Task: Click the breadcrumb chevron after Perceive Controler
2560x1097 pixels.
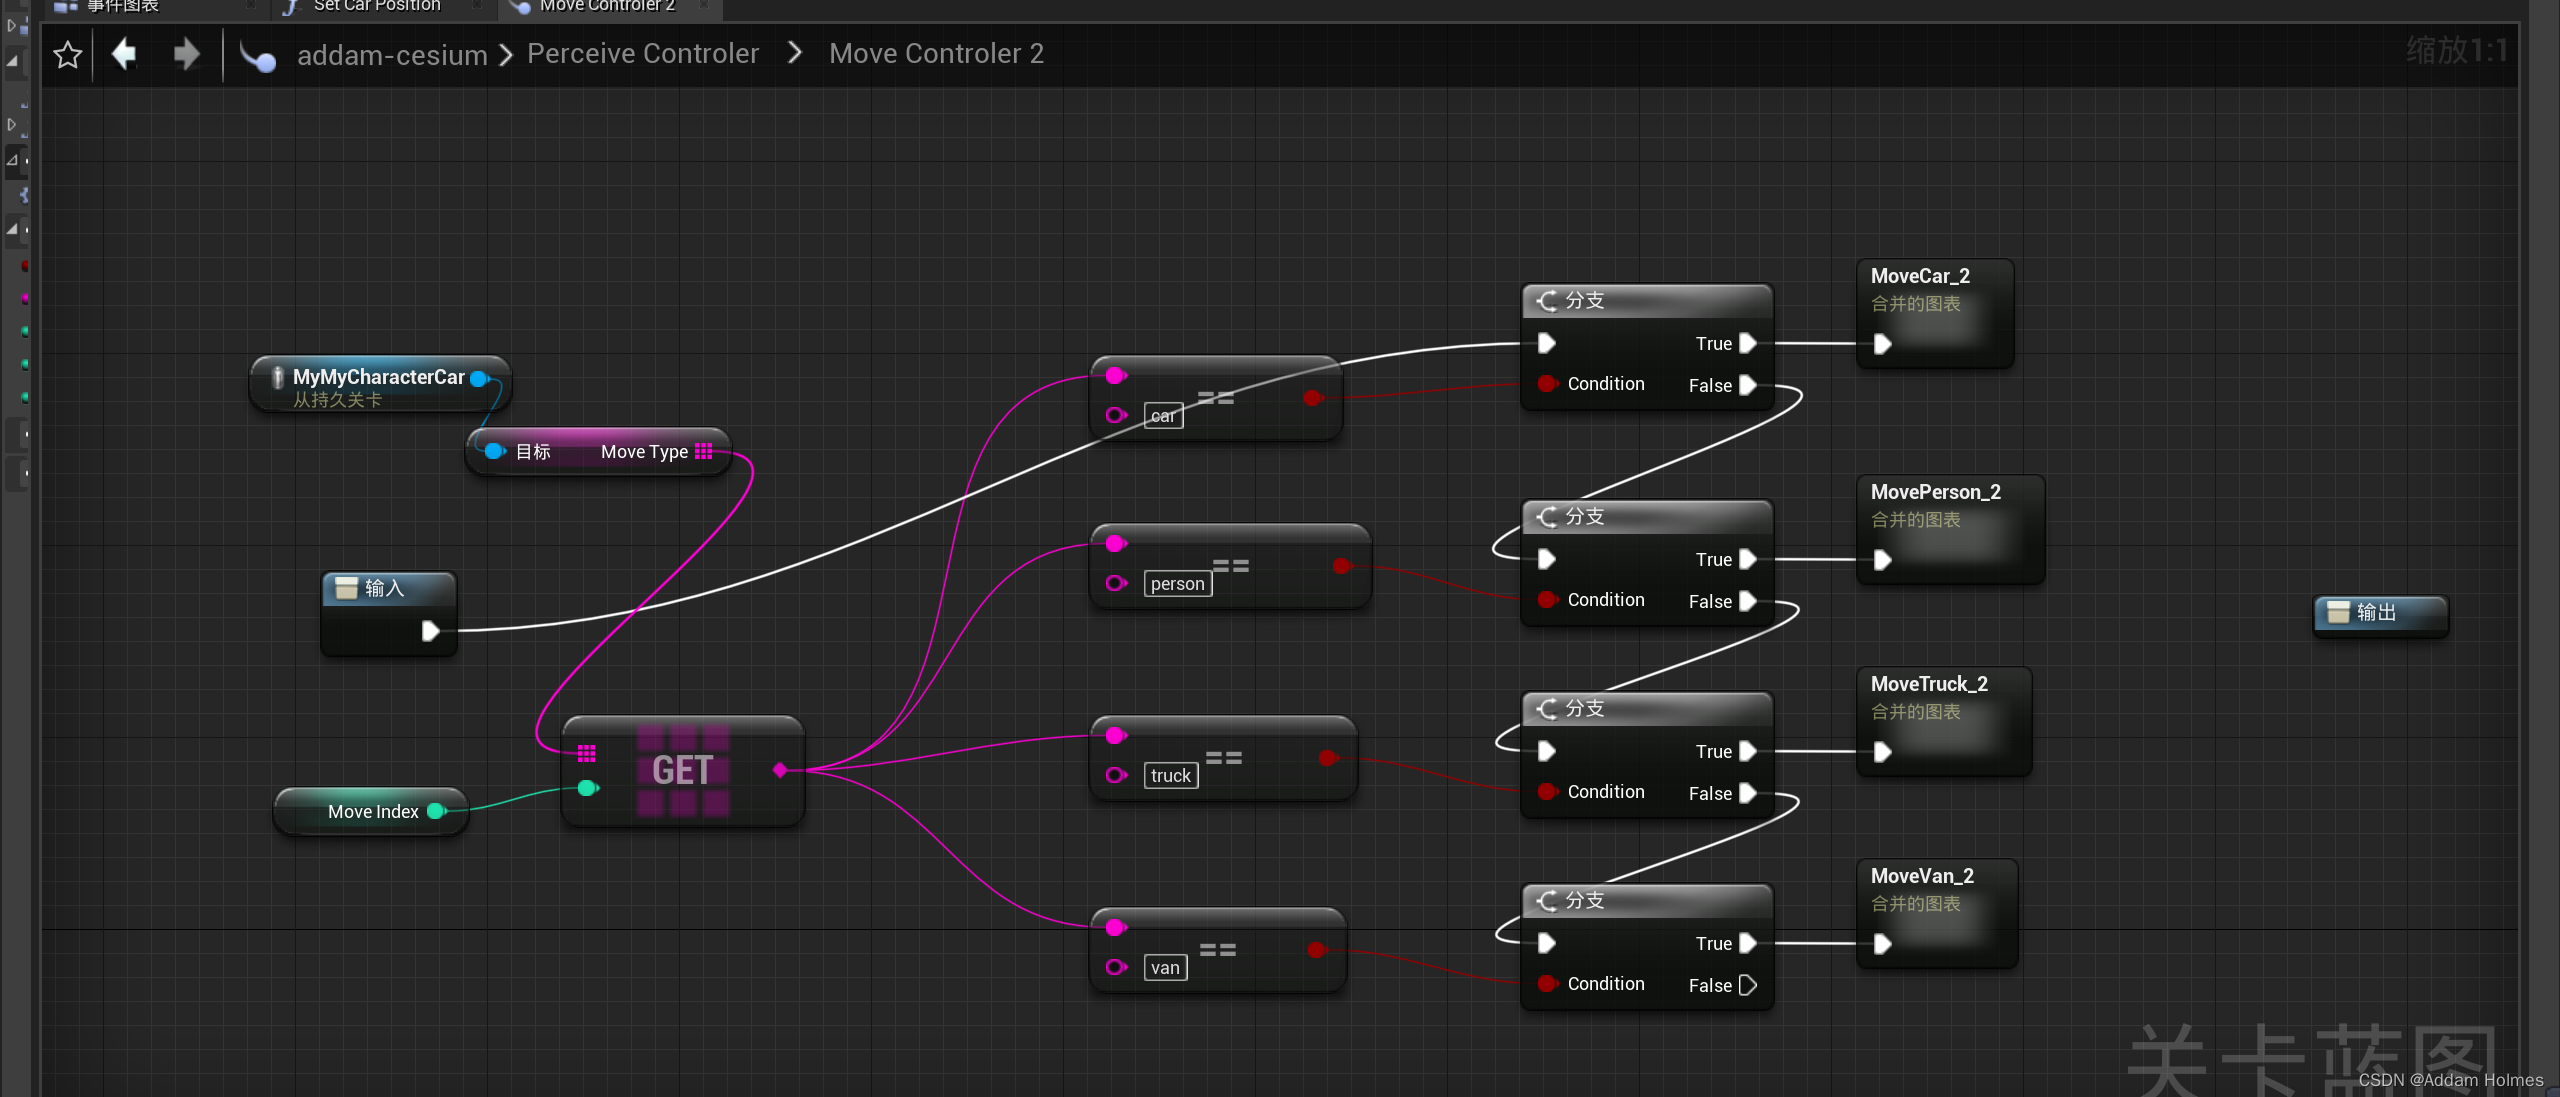Action: pos(795,53)
